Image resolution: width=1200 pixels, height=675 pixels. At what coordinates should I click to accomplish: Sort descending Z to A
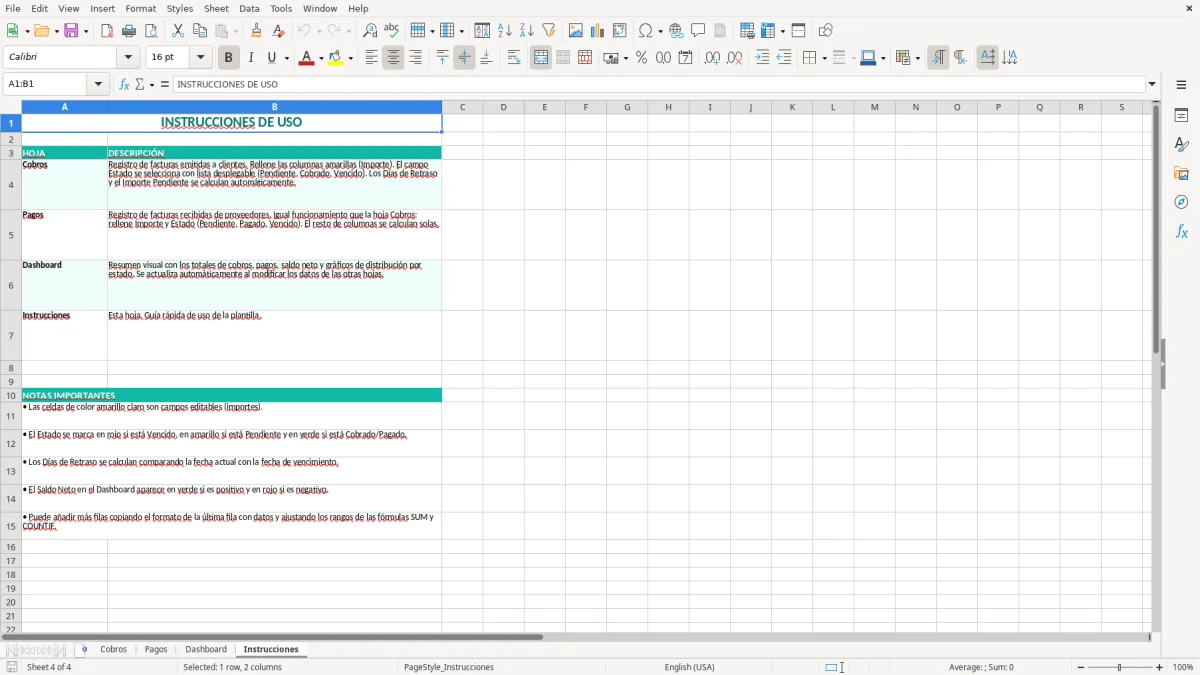pos(527,31)
